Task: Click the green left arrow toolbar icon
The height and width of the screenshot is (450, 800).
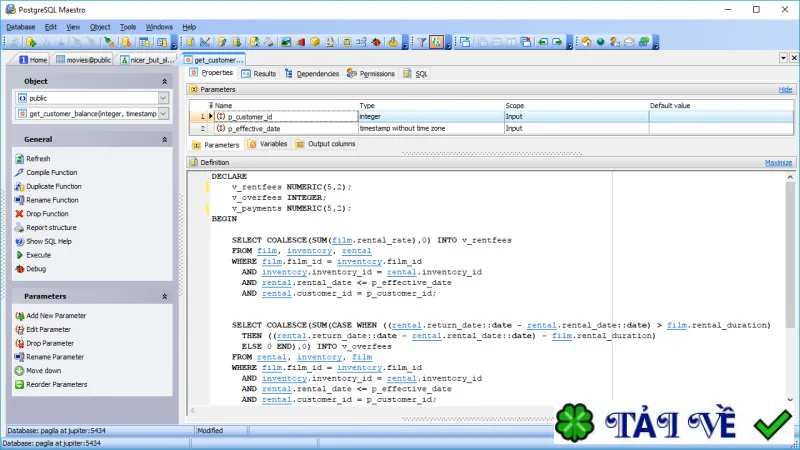Action: [x=543, y=42]
